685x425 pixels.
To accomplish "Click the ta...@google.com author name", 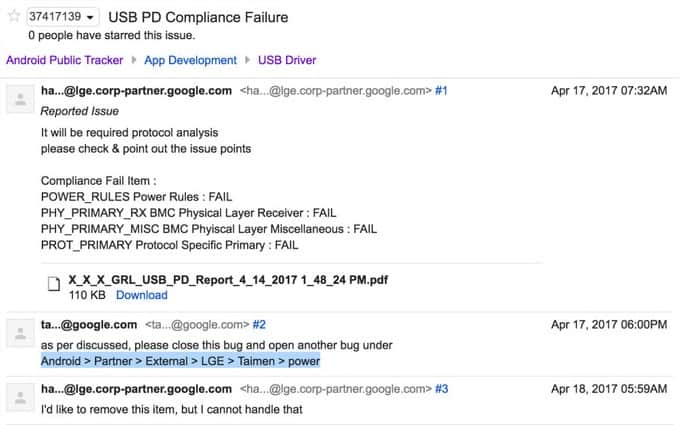I will coord(89,325).
